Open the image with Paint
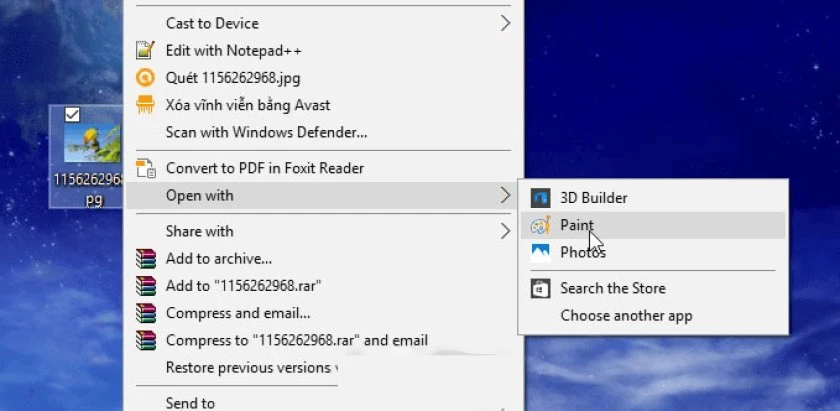The image size is (840, 411). (653, 225)
